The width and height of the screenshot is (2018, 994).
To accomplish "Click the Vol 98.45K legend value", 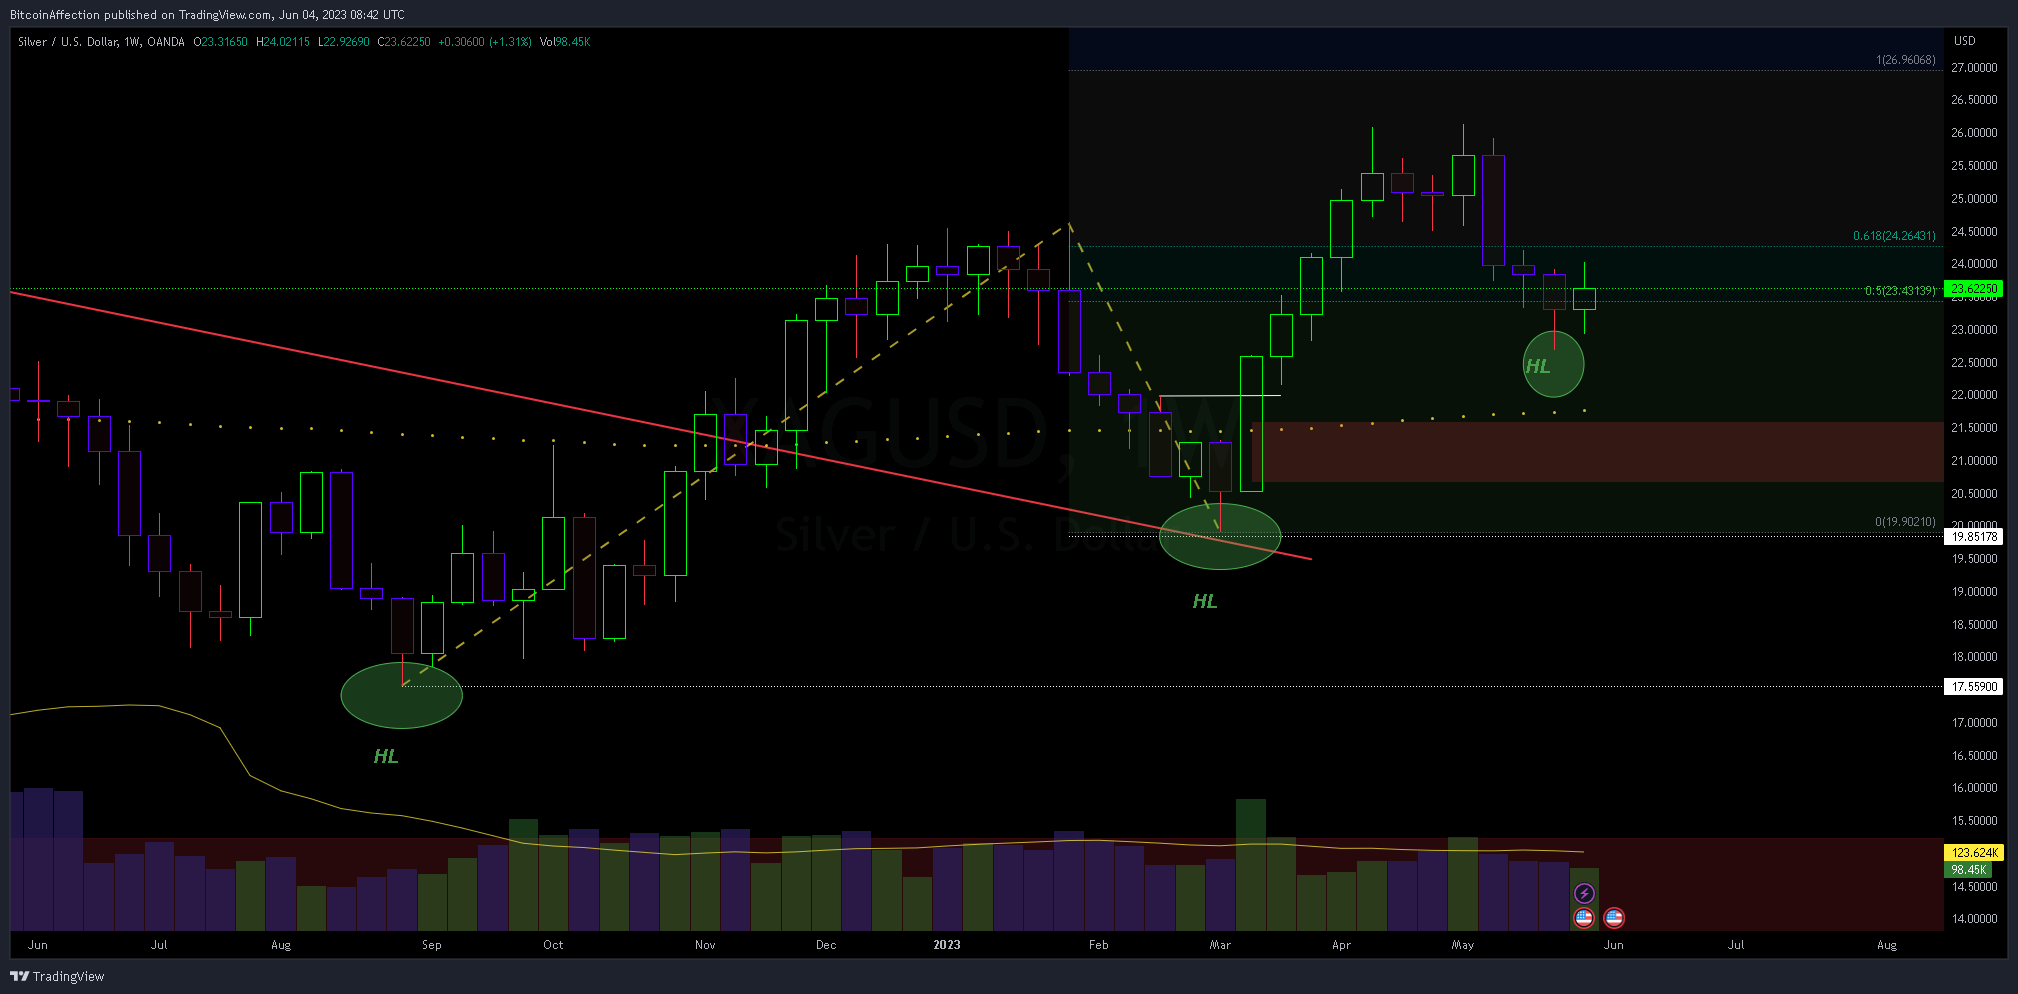I will 565,42.
